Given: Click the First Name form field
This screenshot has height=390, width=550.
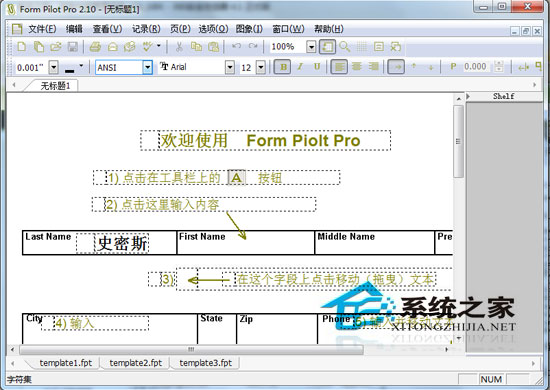Looking at the screenshot, I should click(246, 243).
